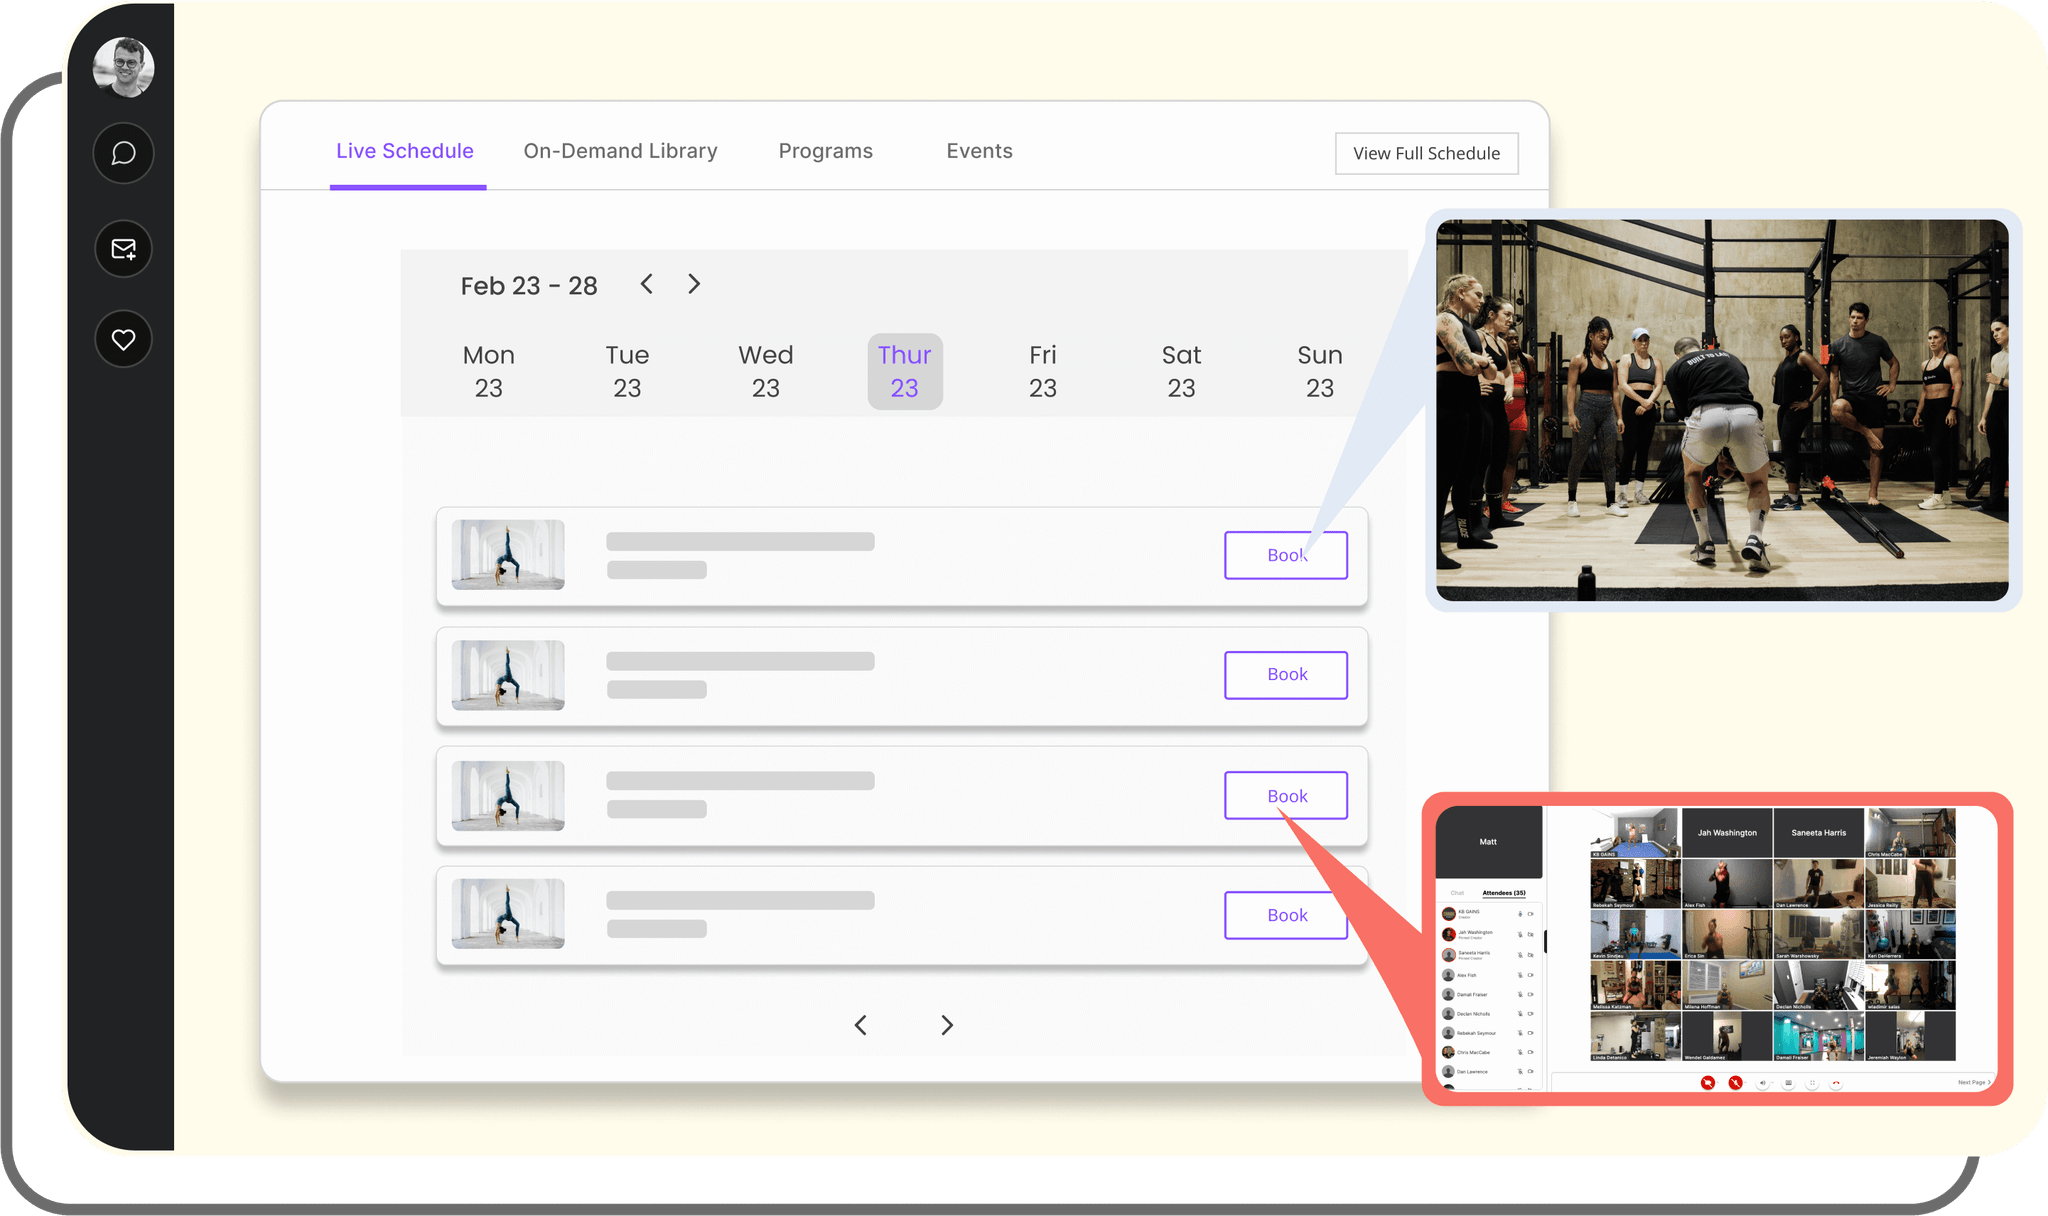Viewport: 2048px width, 1216px height.
Task: Book the second class in list
Action: point(1285,675)
